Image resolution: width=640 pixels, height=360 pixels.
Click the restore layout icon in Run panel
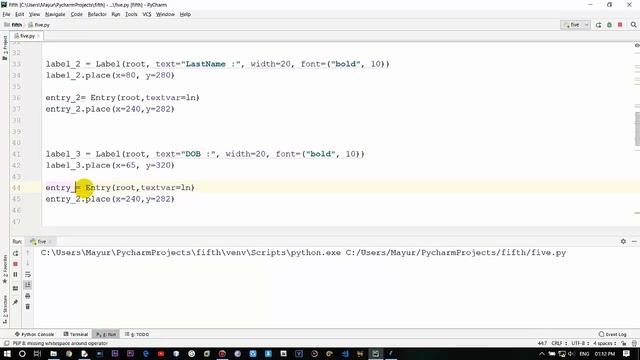tap(16, 289)
